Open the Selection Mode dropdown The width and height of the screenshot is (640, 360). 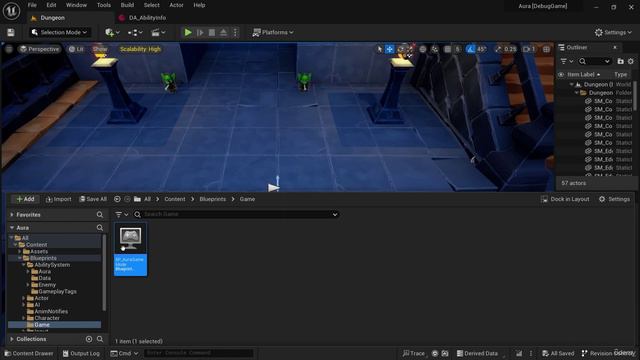(60, 32)
